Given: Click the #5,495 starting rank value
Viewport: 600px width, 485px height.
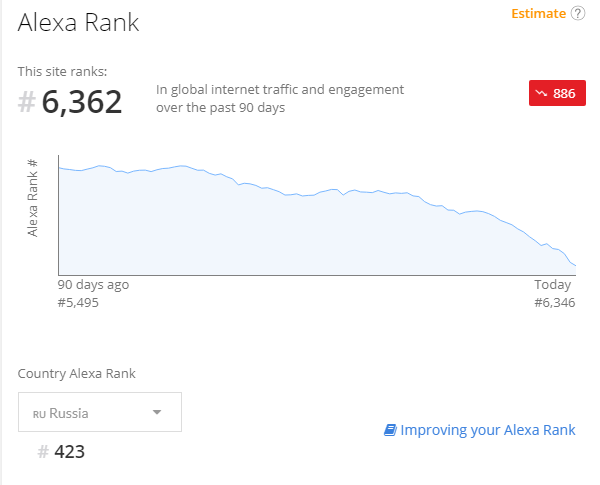Looking at the screenshot, I should tap(78, 302).
